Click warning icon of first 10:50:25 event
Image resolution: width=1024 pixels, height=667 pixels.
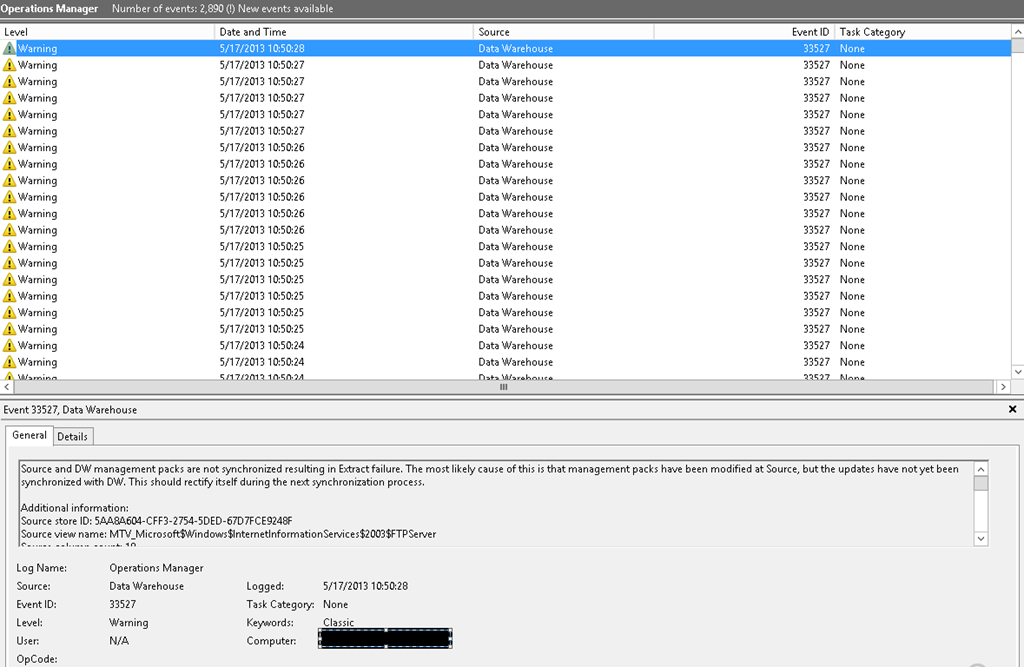coord(10,246)
